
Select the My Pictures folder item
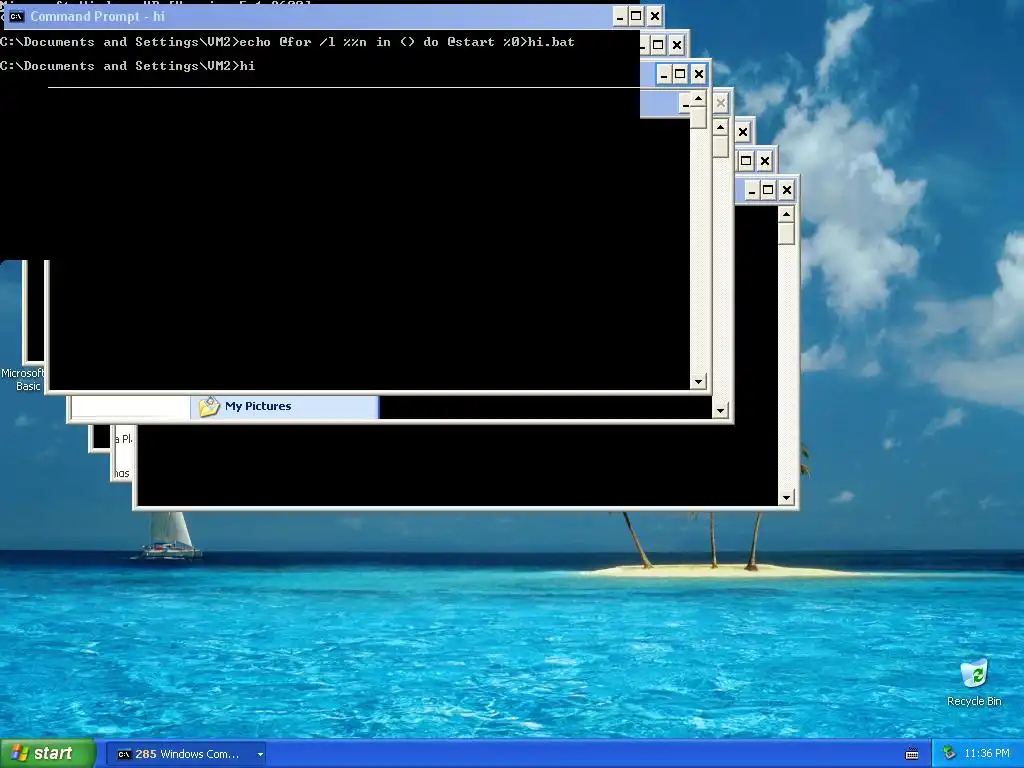[285, 406]
